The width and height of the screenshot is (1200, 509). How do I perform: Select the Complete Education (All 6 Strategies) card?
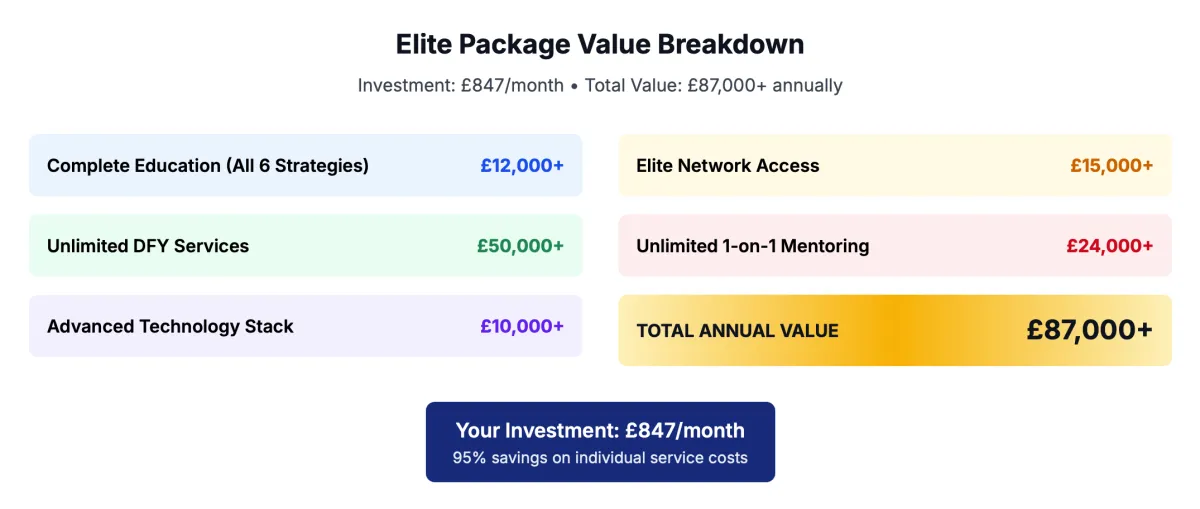tap(305, 165)
